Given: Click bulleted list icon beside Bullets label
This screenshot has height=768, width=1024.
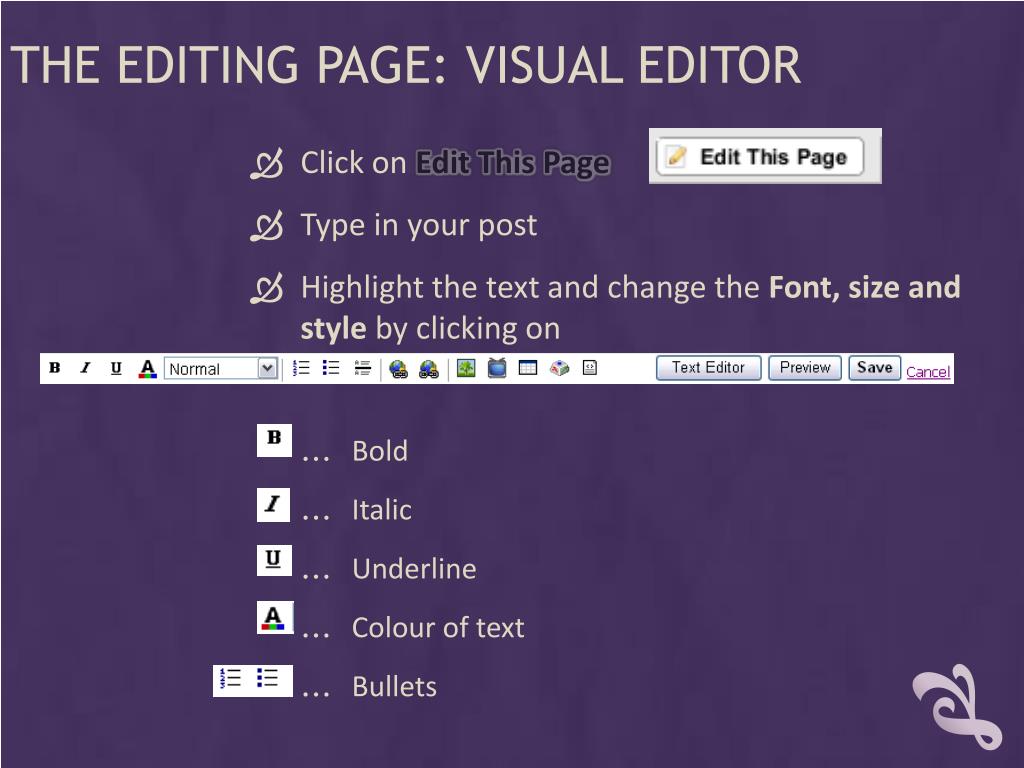Looking at the screenshot, I should point(267,679).
